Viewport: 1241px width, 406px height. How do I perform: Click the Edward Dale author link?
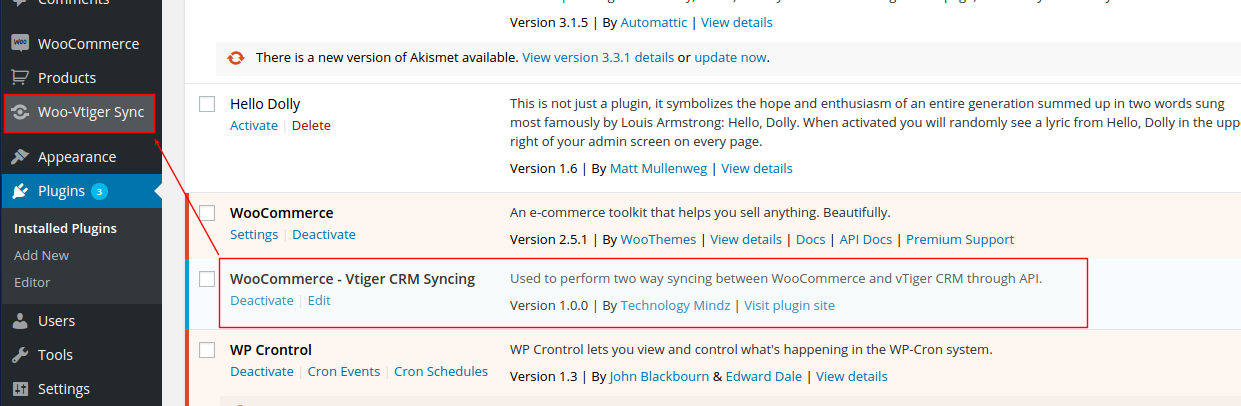[764, 377]
